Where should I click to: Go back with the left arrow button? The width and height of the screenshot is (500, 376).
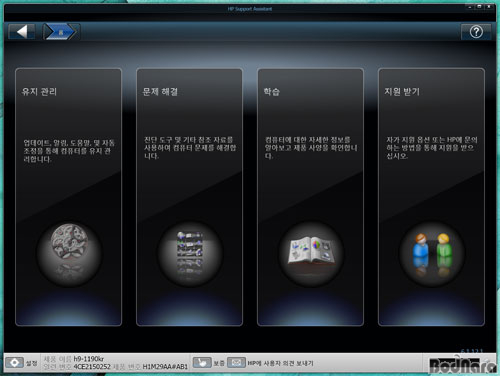(x=22, y=32)
